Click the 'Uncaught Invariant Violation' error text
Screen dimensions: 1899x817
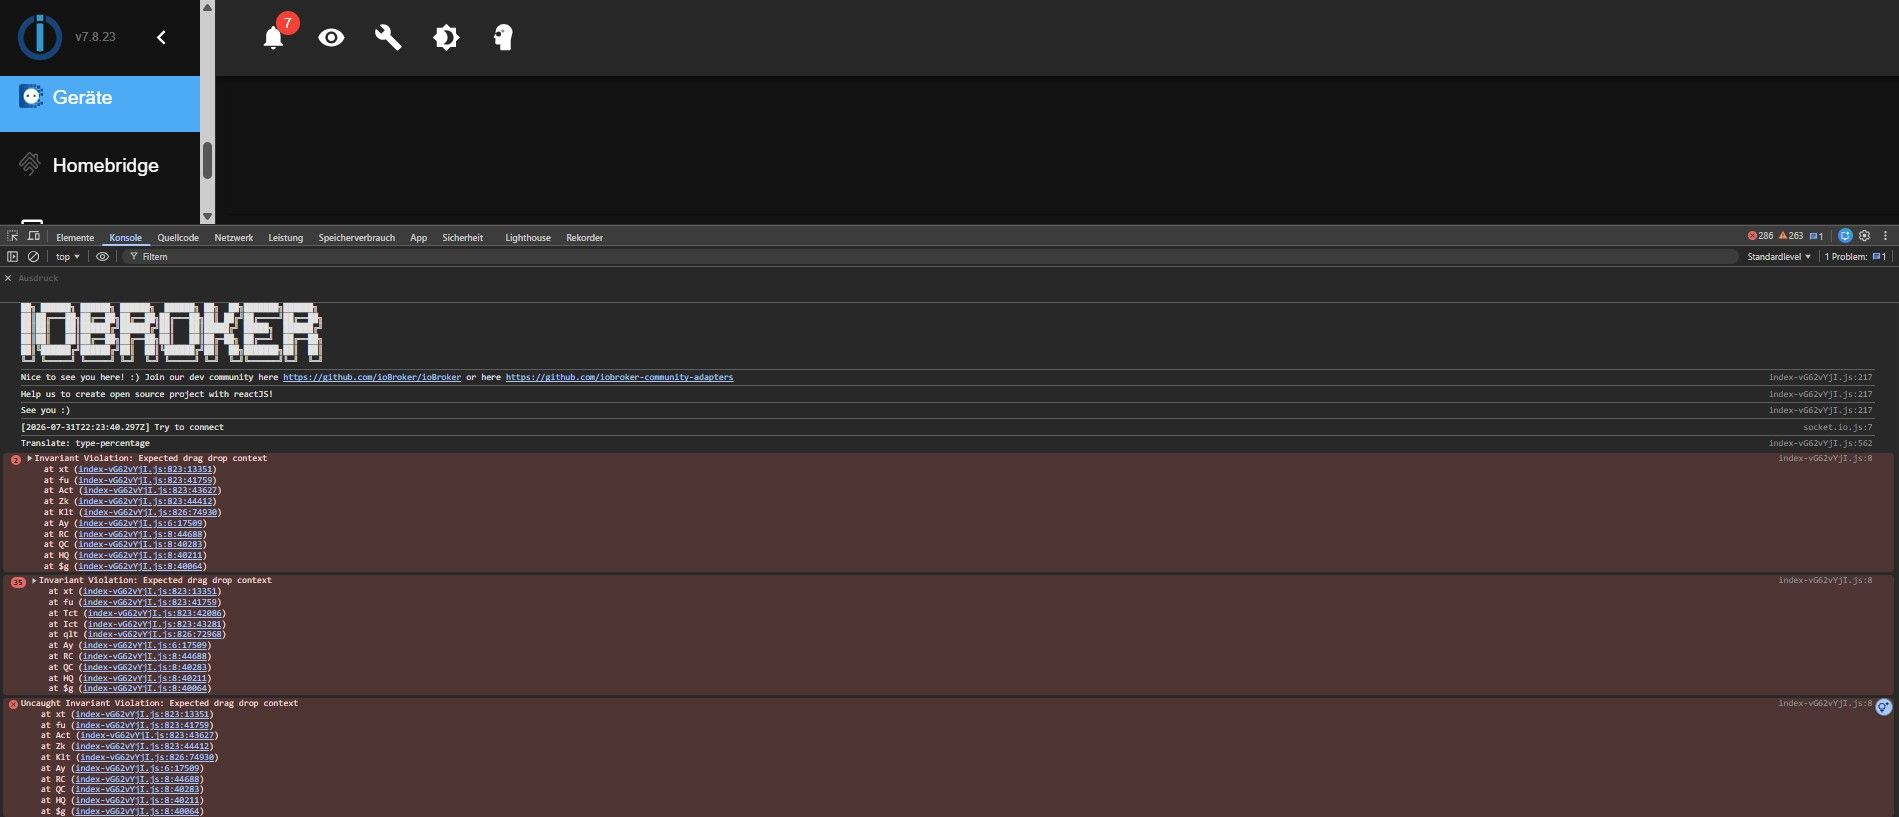tap(159, 703)
